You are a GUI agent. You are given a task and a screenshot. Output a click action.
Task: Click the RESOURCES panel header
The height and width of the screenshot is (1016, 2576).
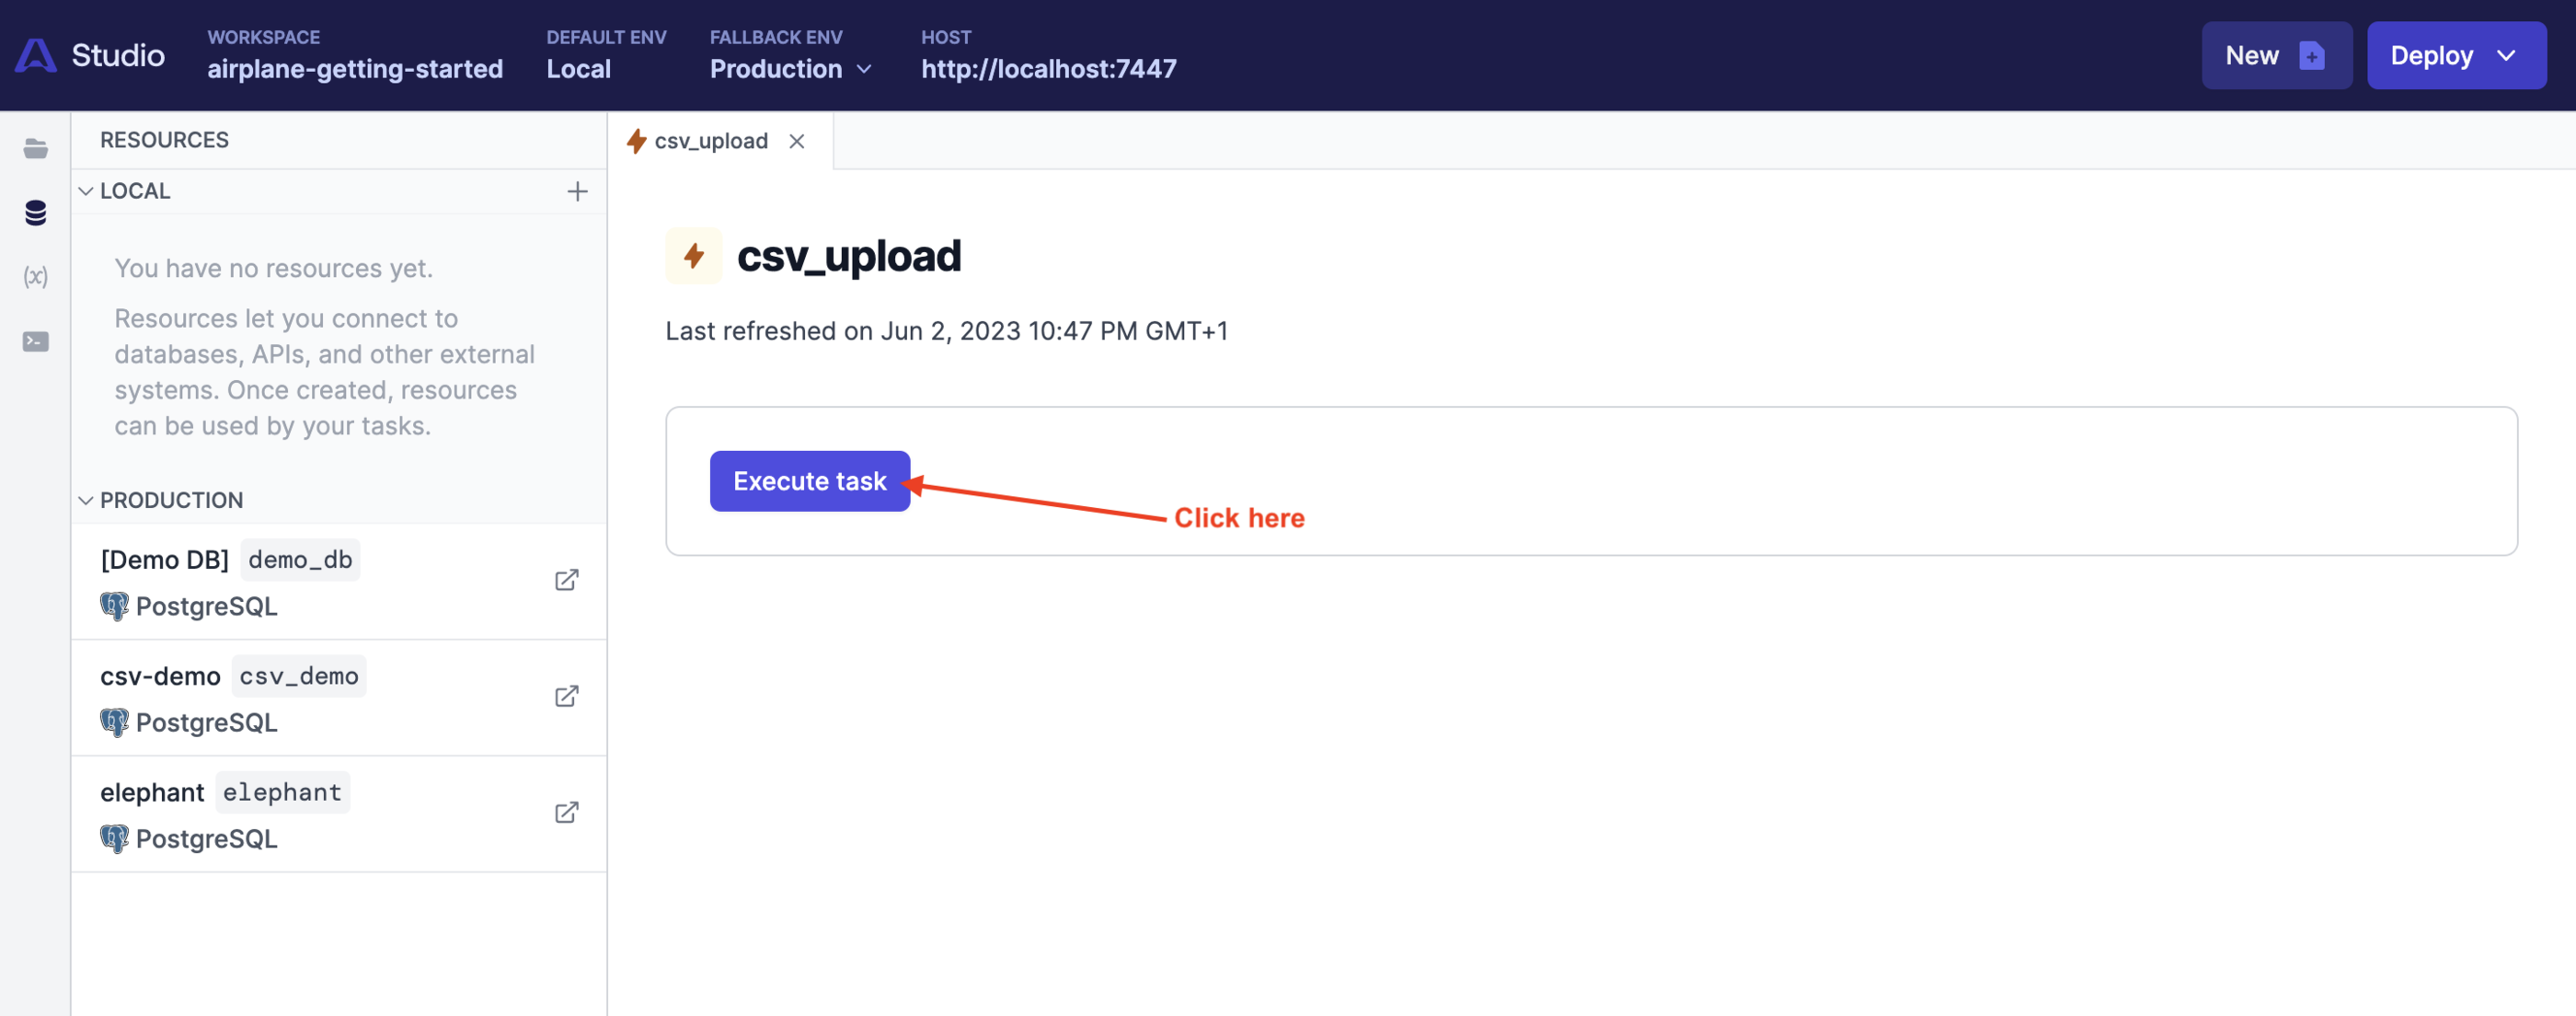click(164, 140)
